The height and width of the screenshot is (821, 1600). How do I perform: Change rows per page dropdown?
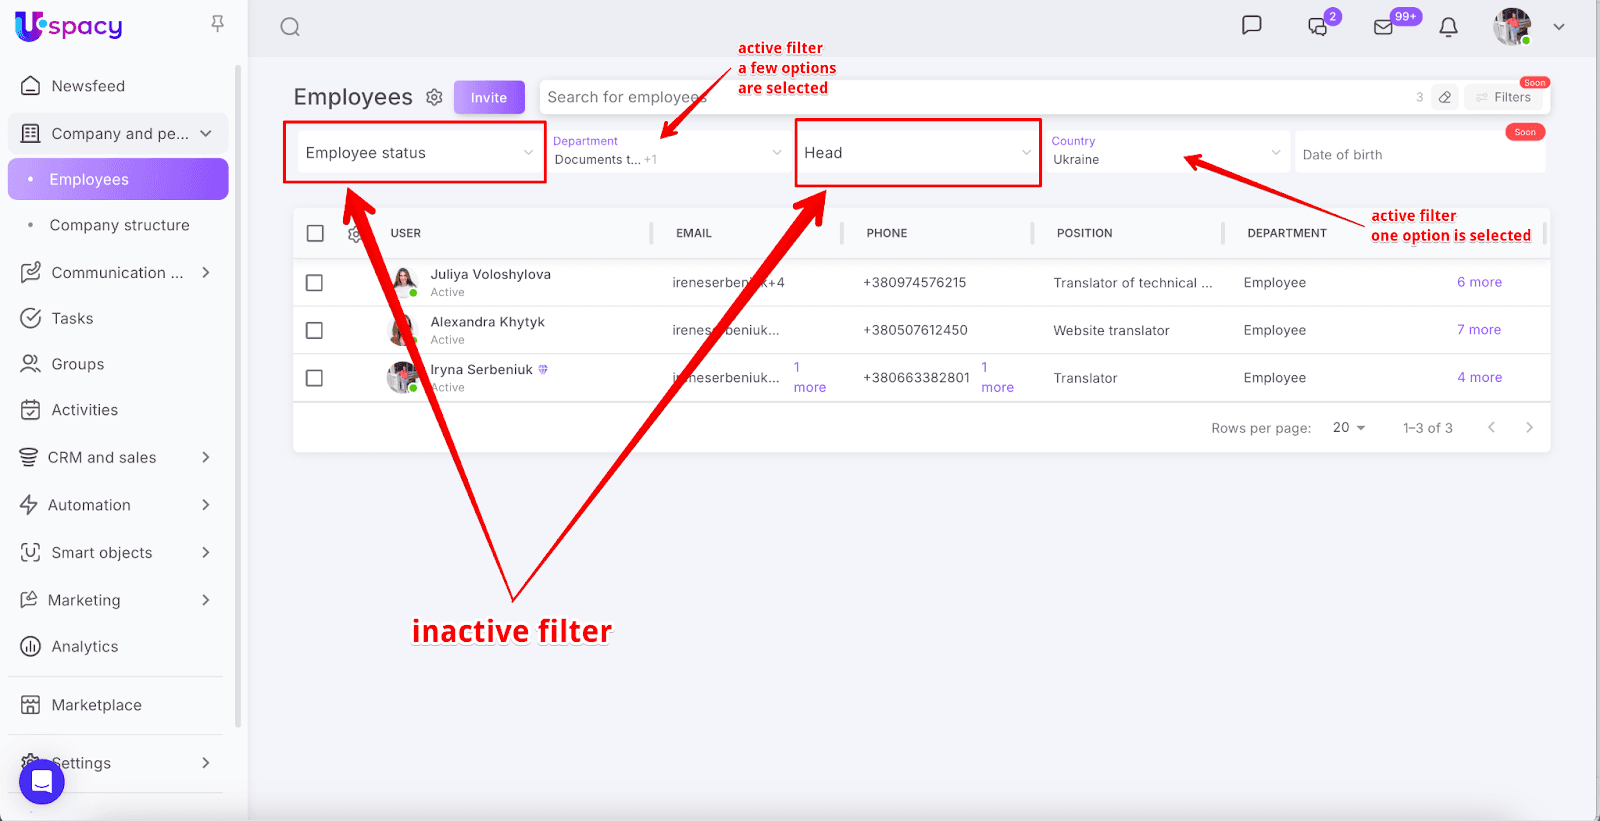point(1348,428)
